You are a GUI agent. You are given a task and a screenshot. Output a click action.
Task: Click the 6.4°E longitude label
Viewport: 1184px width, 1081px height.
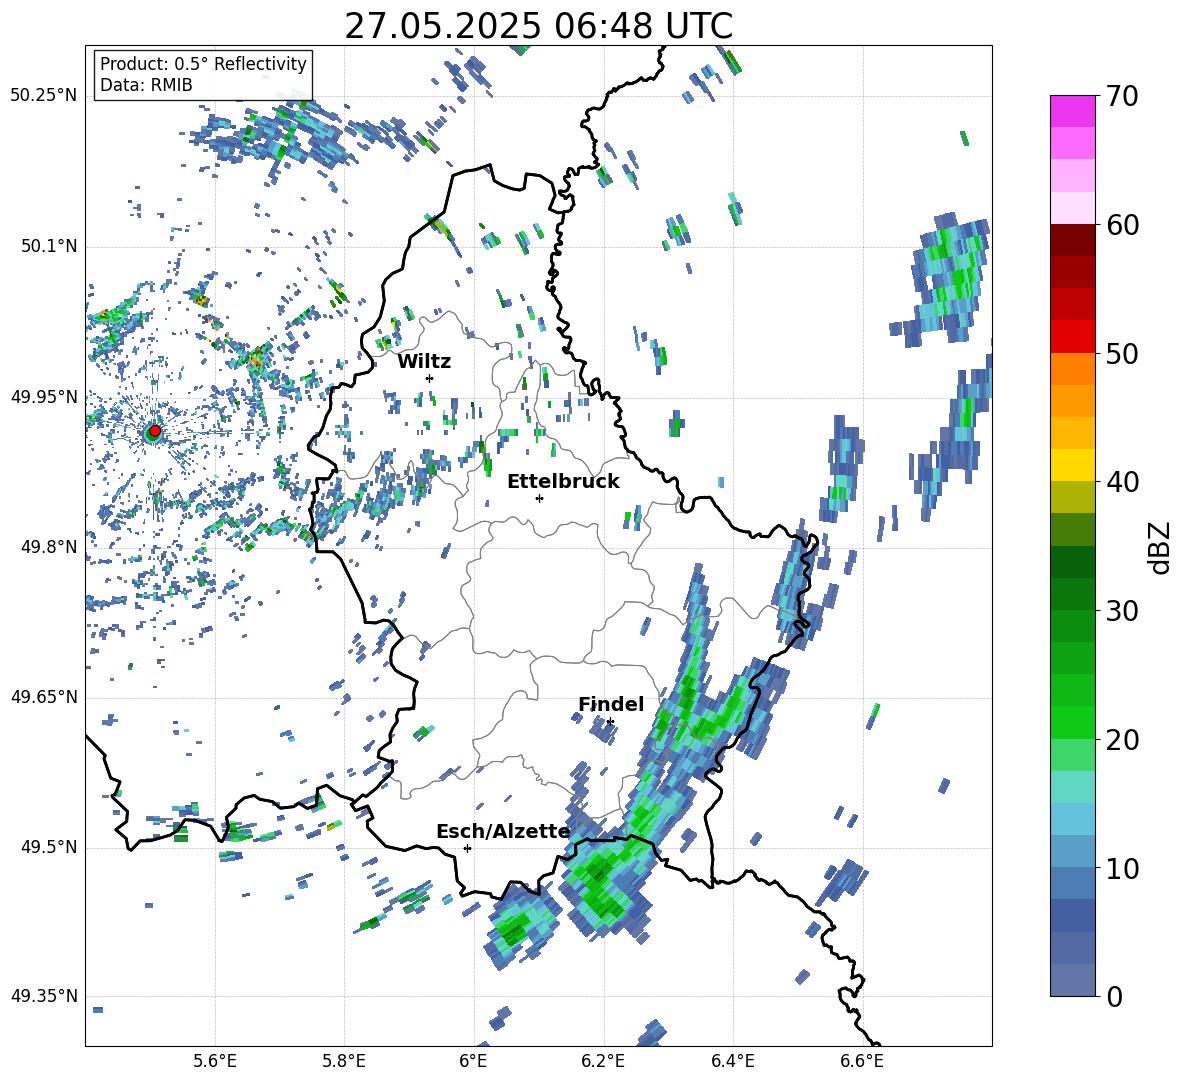point(732,1061)
